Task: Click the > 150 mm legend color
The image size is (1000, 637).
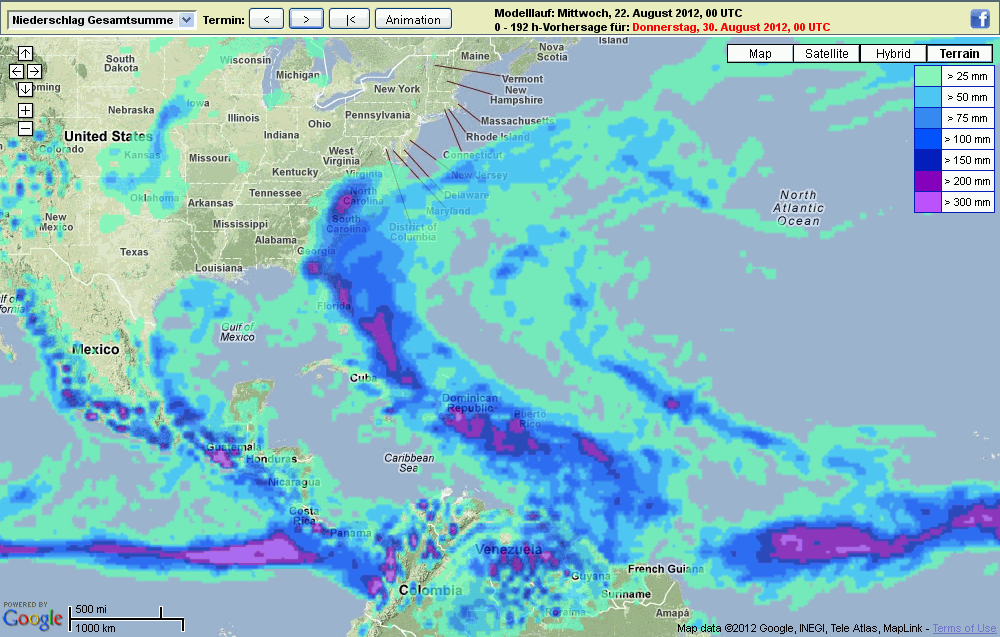Action: click(928, 160)
